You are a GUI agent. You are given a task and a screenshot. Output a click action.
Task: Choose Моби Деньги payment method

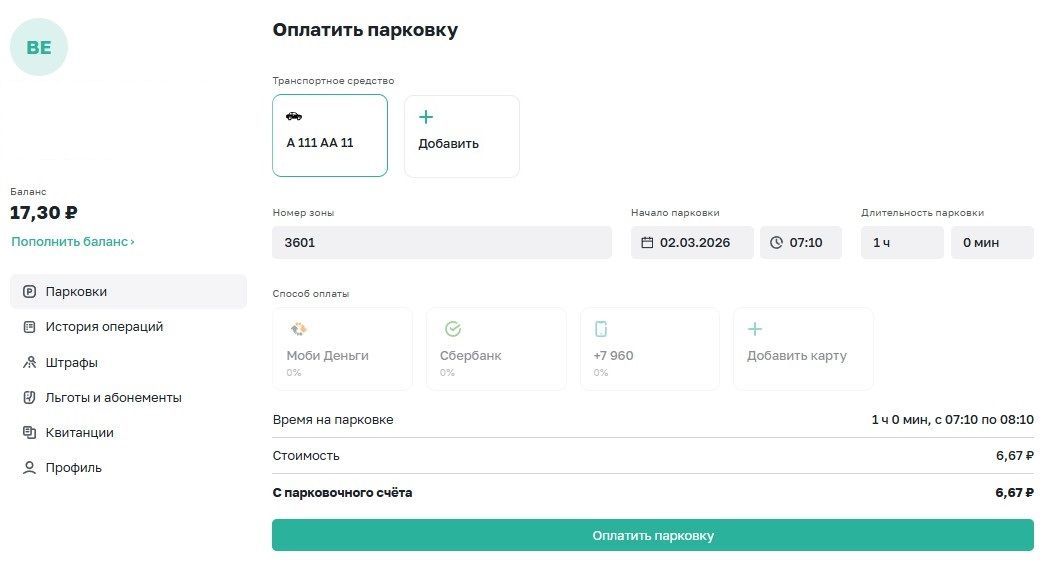[x=342, y=348]
